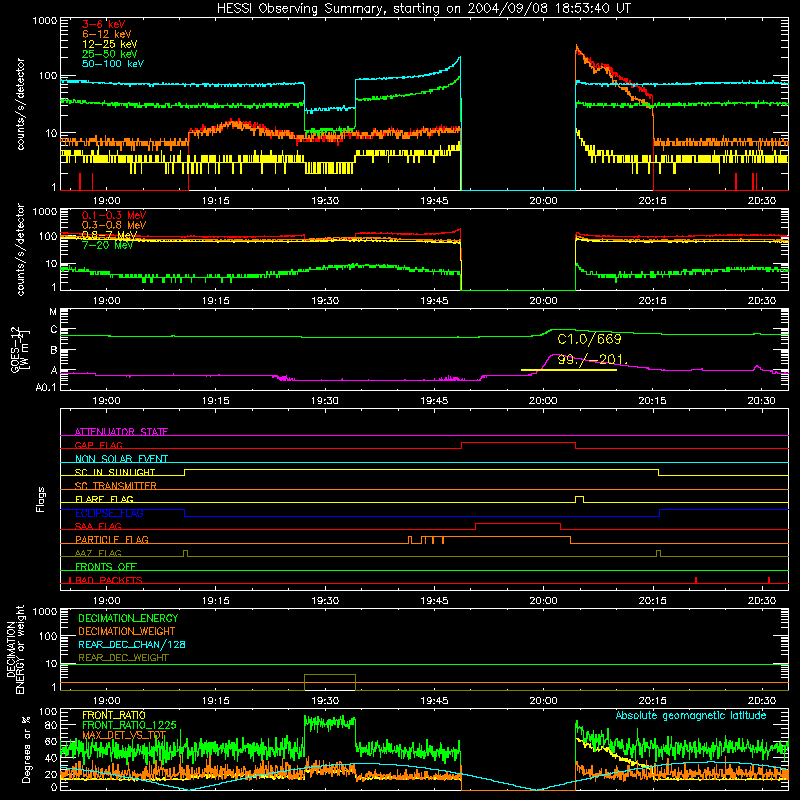Select the orange 6-12 keV legend label

click(x=107, y=34)
